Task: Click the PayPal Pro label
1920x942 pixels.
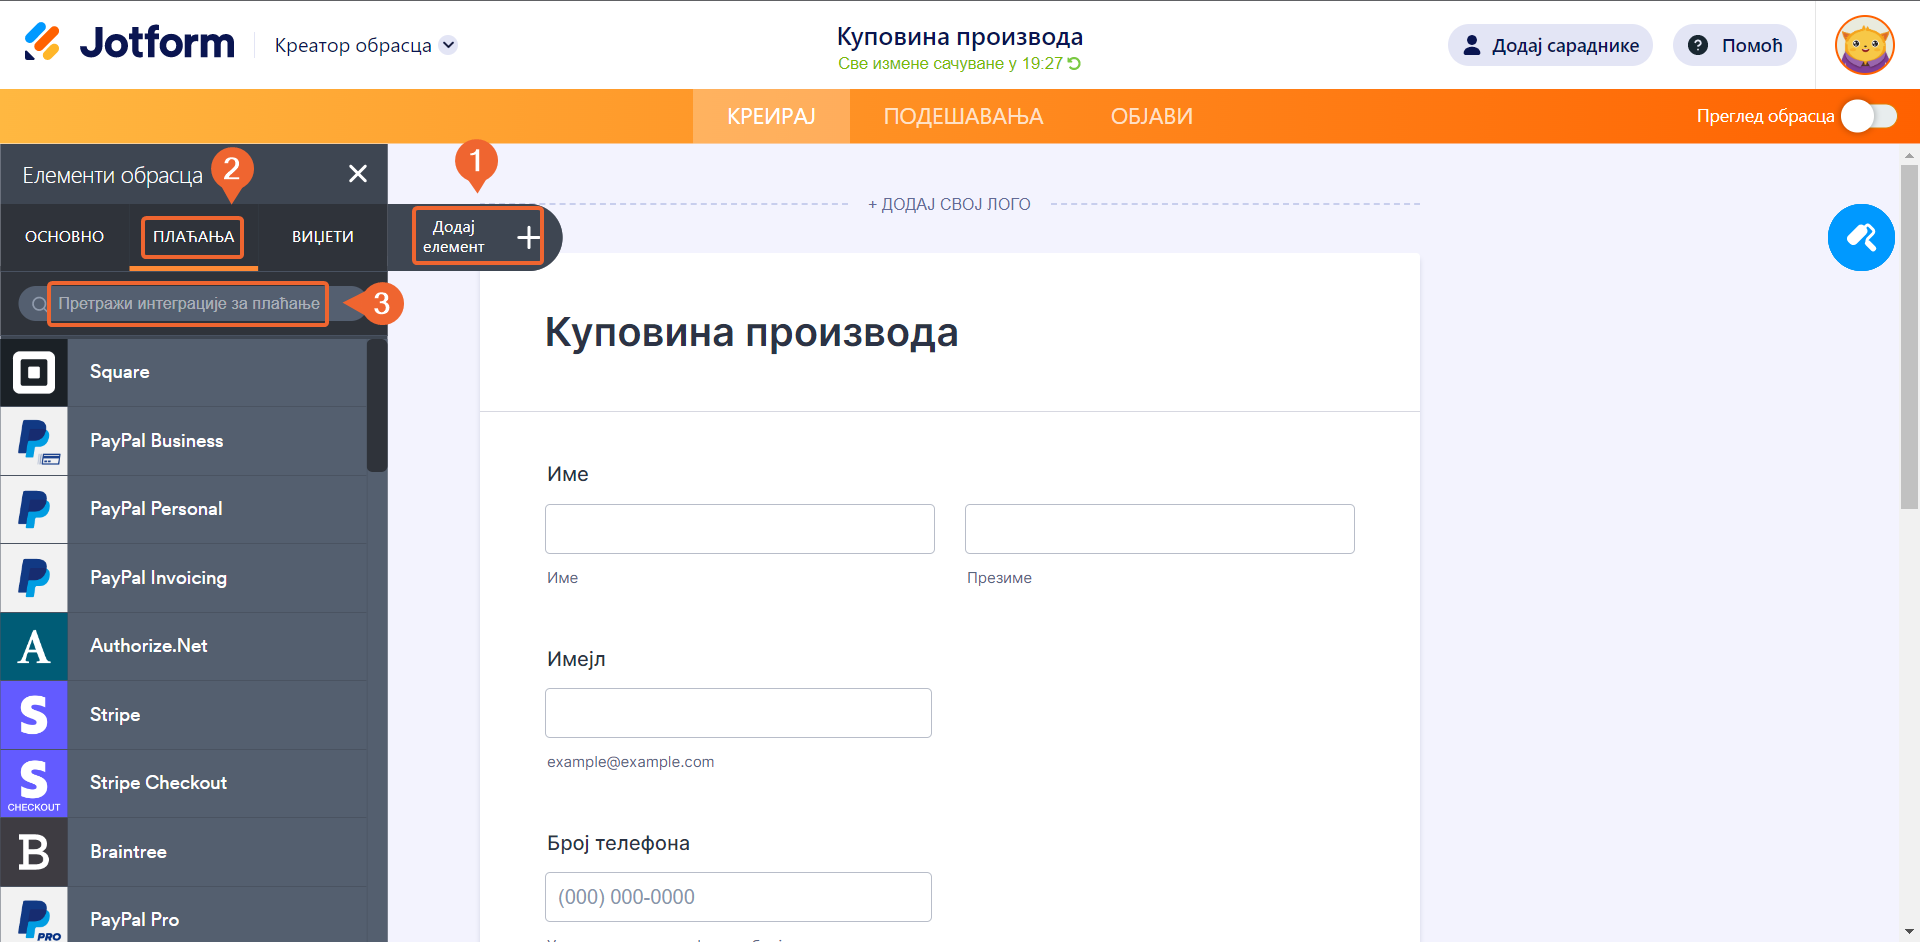Action: 135,920
